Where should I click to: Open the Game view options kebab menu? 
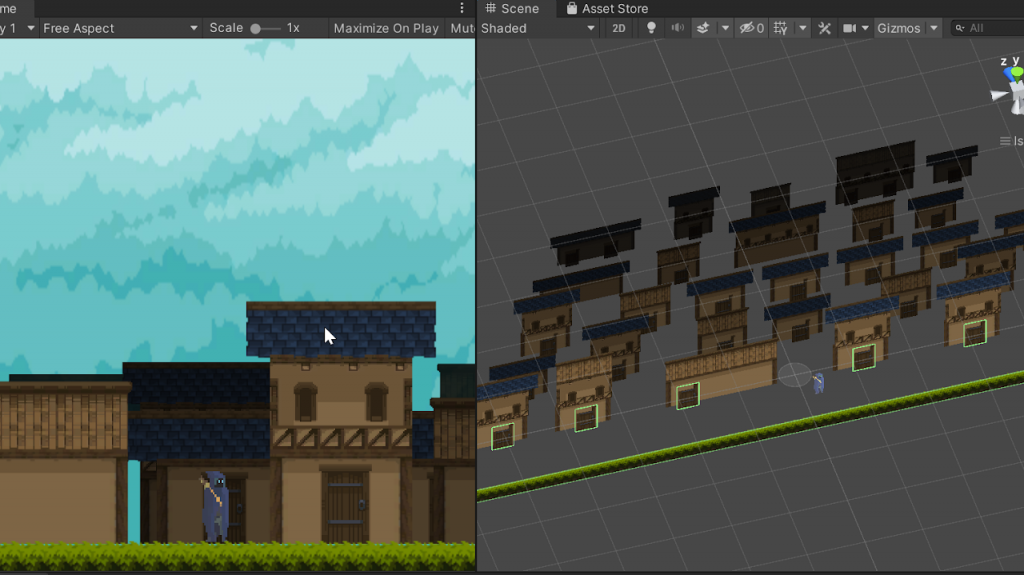point(462,8)
